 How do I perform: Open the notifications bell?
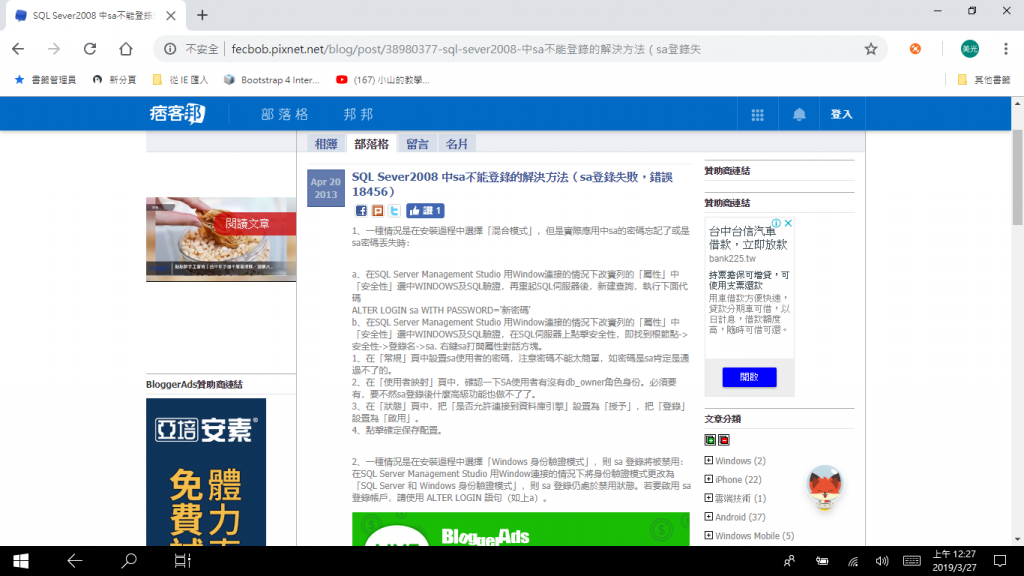[799, 115]
